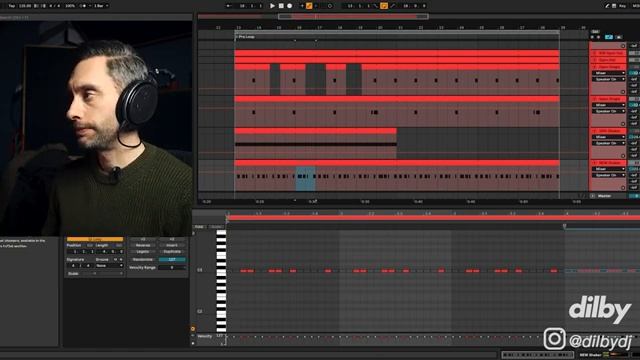Toggle the blue automation mode button
This screenshot has width=640, height=360.
pyautogui.click(x=609, y=37)
